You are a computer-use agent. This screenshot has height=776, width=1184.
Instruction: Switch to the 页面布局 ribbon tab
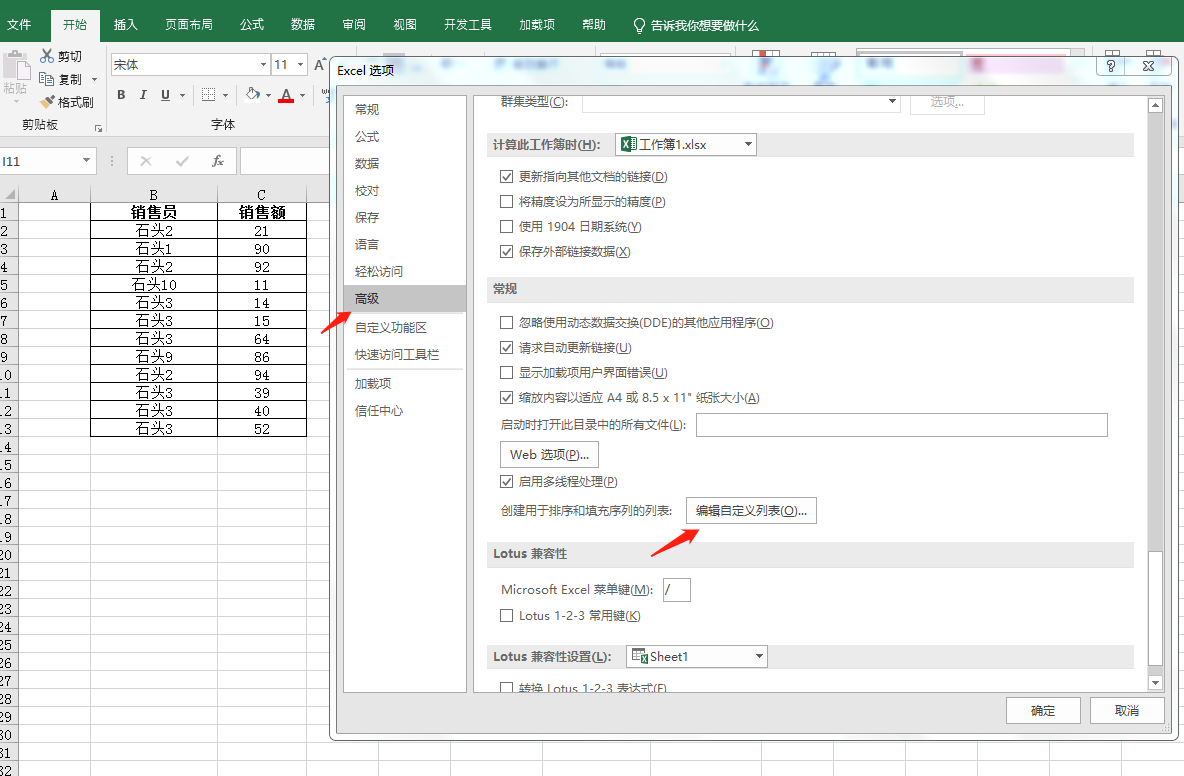coord(189,25)
